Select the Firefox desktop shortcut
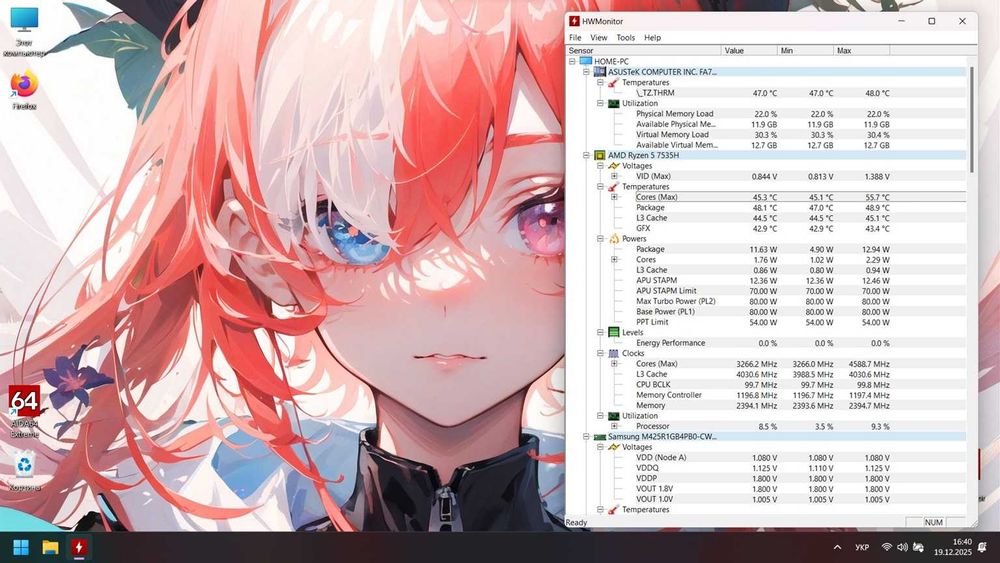1000x563 pixels. 24,91
